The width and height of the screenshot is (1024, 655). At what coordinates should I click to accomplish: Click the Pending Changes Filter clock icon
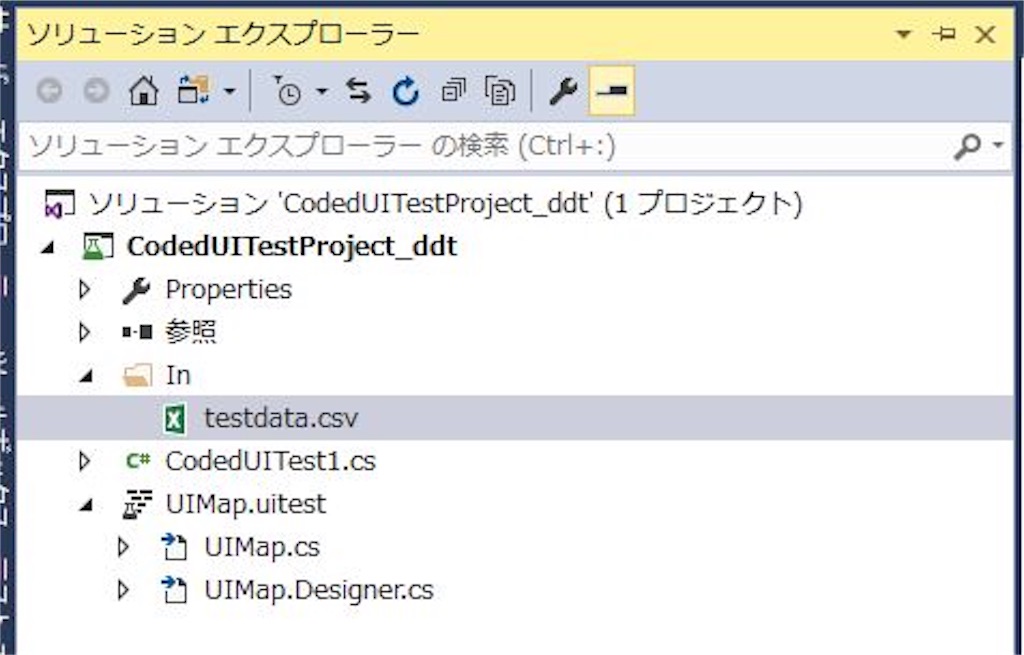(x=287, y=91)
